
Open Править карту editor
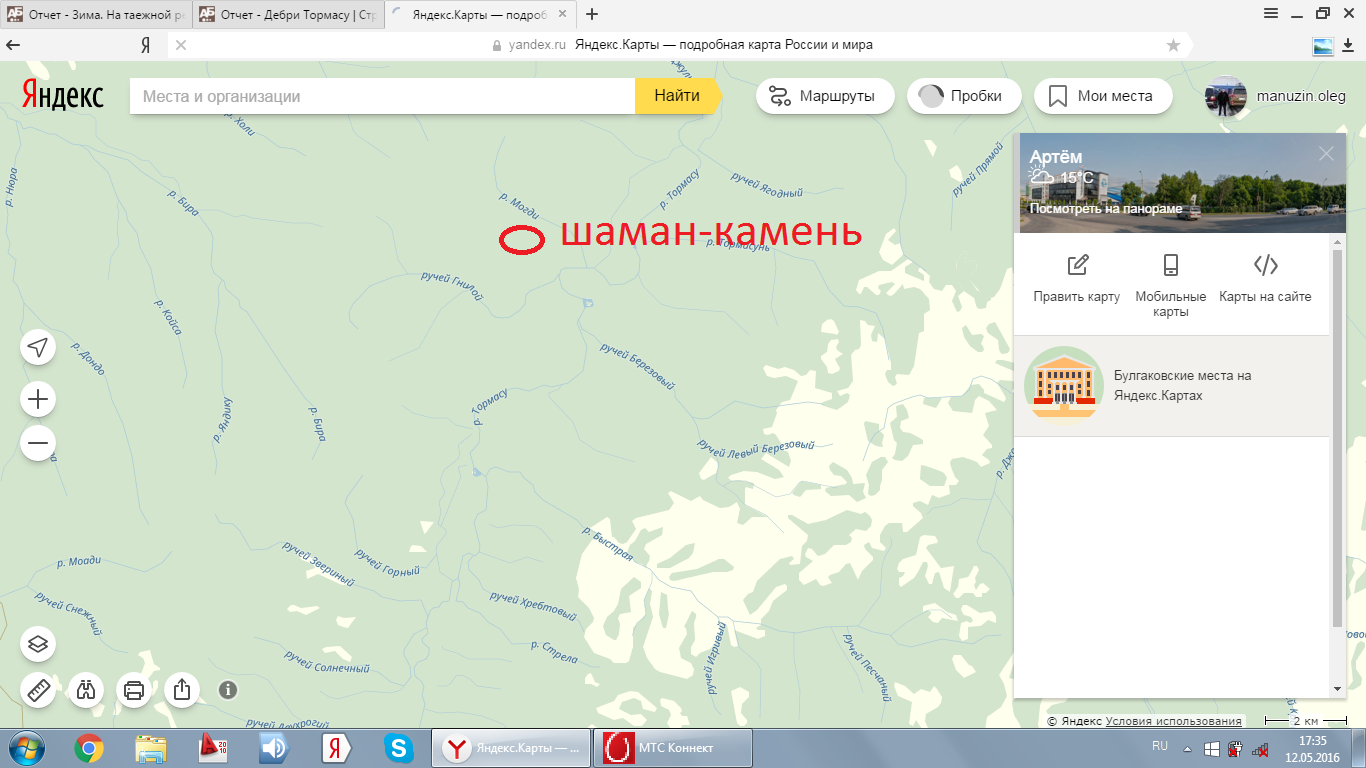1077,278
